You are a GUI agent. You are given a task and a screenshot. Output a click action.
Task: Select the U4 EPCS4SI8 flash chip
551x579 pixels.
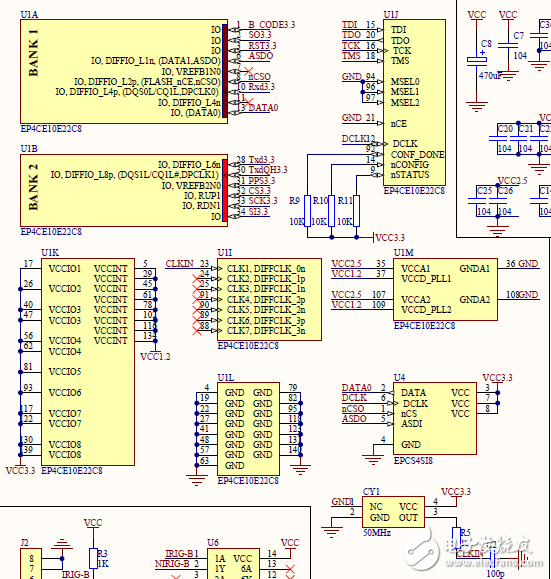click(x=435, y=418)
